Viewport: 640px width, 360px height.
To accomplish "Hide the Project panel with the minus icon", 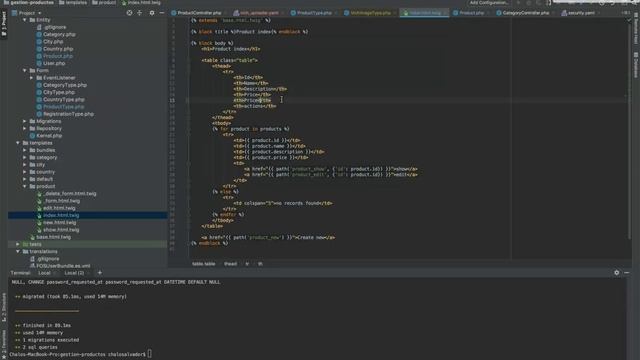I will (x=162, y=13).
